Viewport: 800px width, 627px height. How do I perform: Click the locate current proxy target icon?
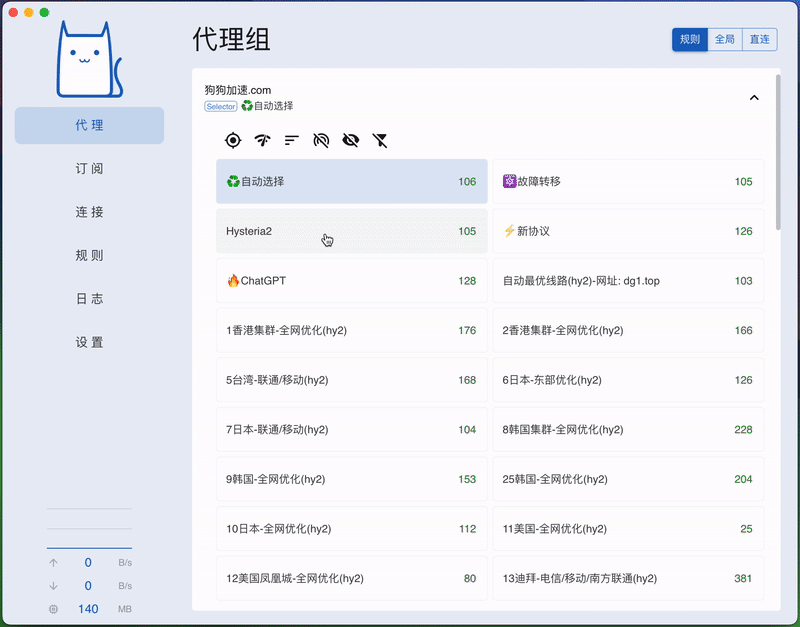click(x=233, y=141)
